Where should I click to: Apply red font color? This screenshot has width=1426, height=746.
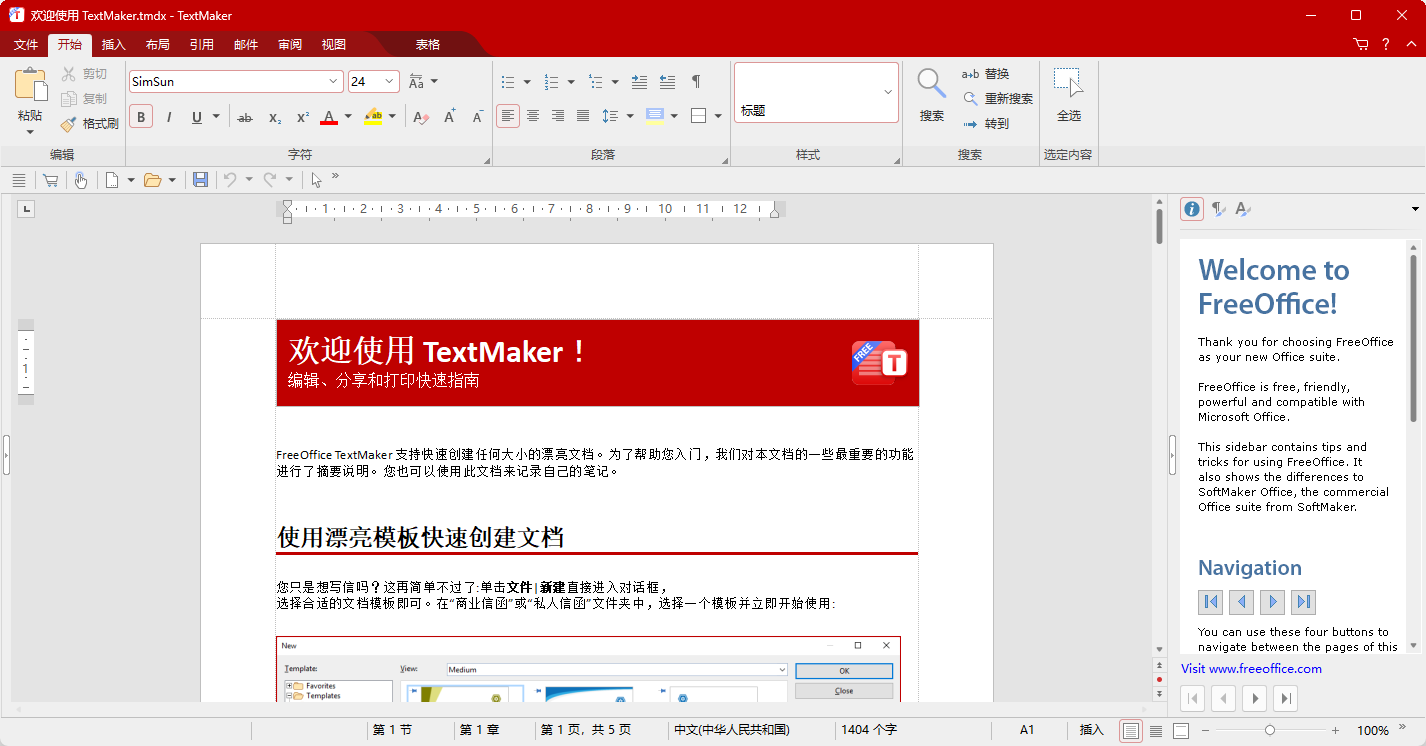(328, 117)
